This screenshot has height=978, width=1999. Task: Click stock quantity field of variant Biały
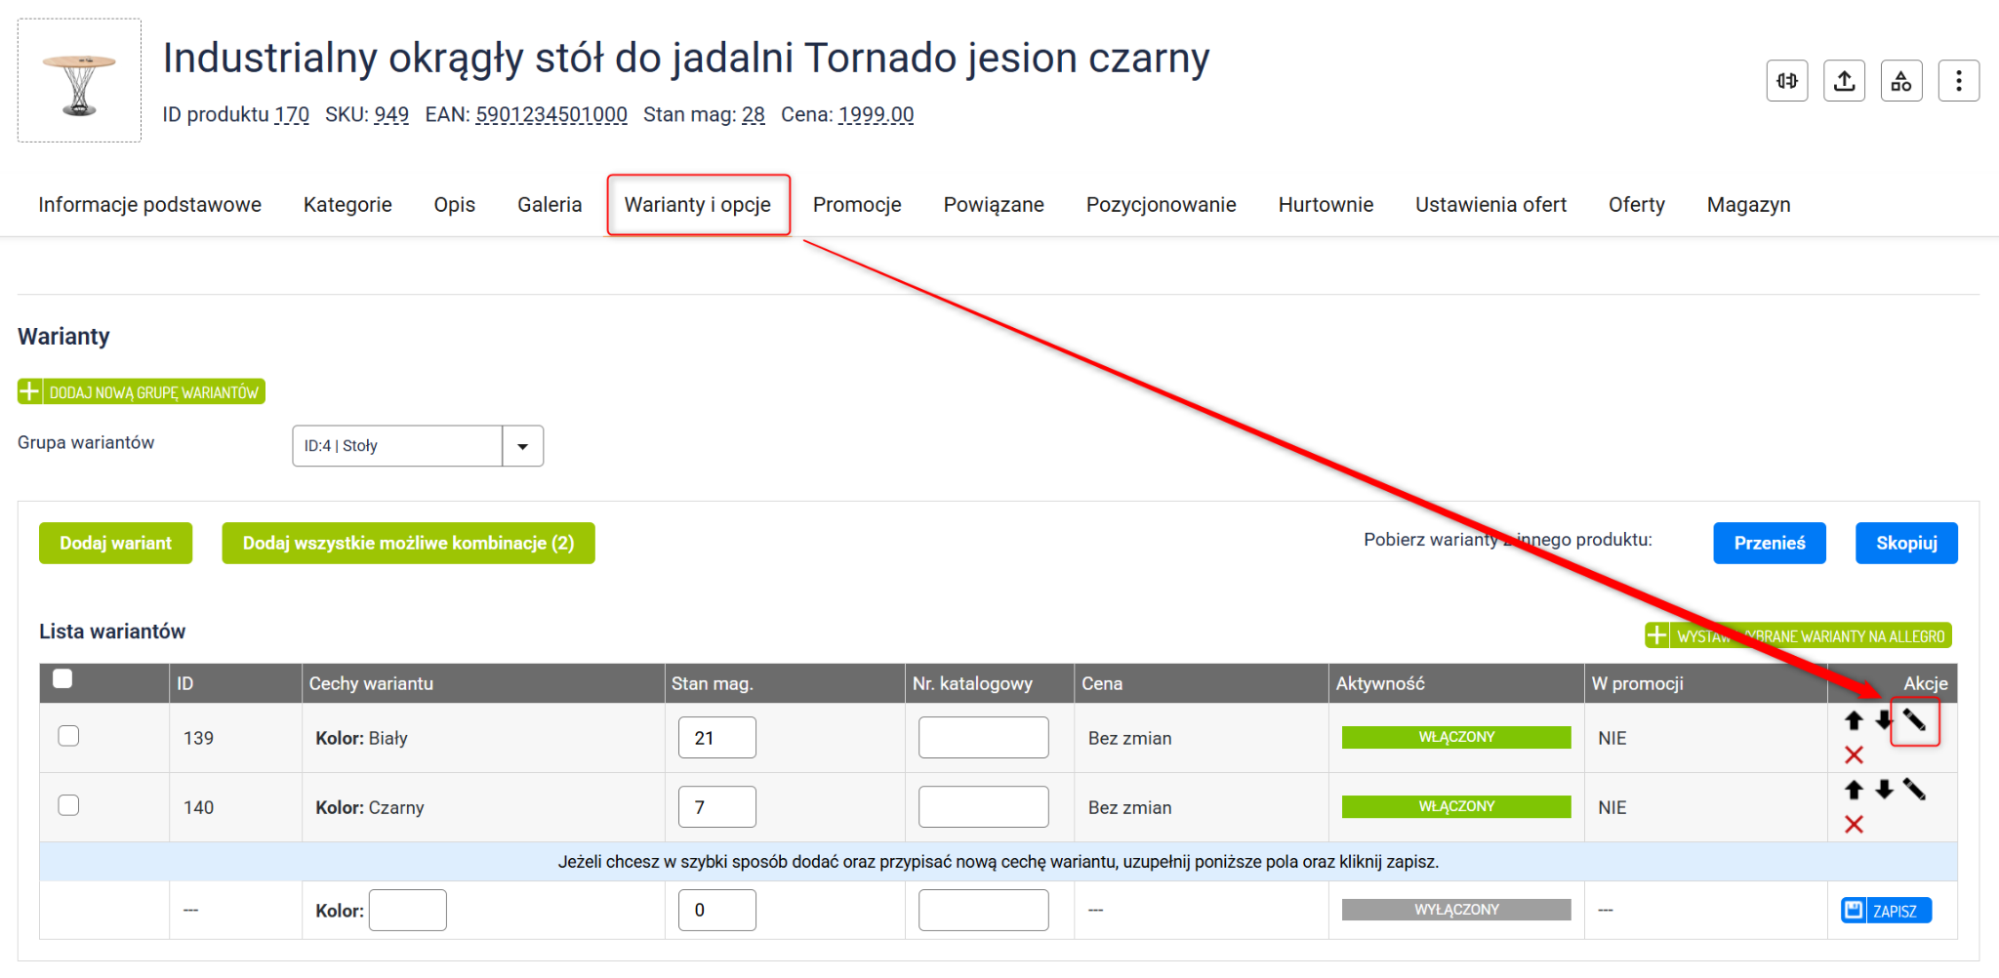coord(716,738)
